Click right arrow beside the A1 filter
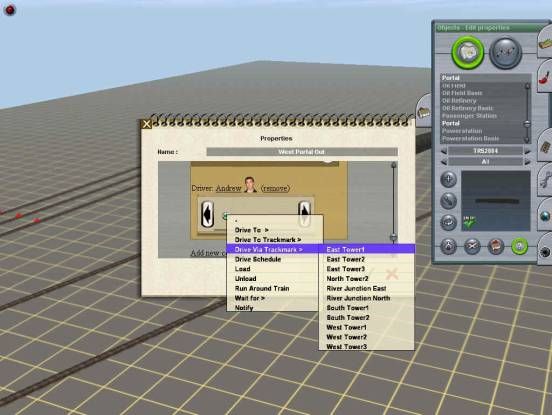 click(x=527, y=162)
